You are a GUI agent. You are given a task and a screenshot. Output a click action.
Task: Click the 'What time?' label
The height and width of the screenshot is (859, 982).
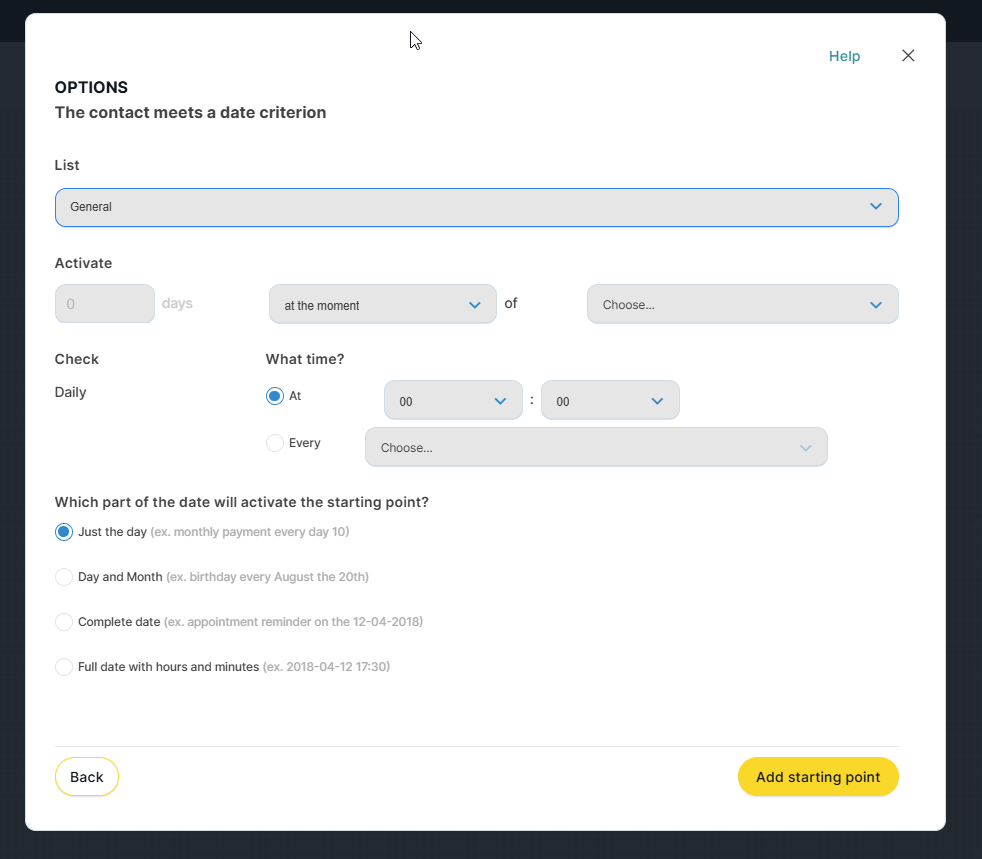point(305,359)
